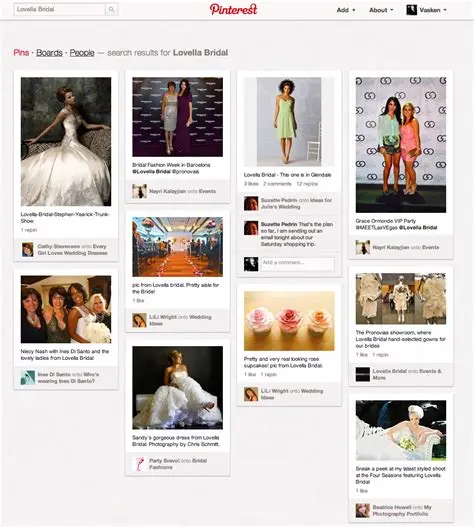474x527 pixels.
Task: Open Party Brave profile link
Action: click(164, 460)
